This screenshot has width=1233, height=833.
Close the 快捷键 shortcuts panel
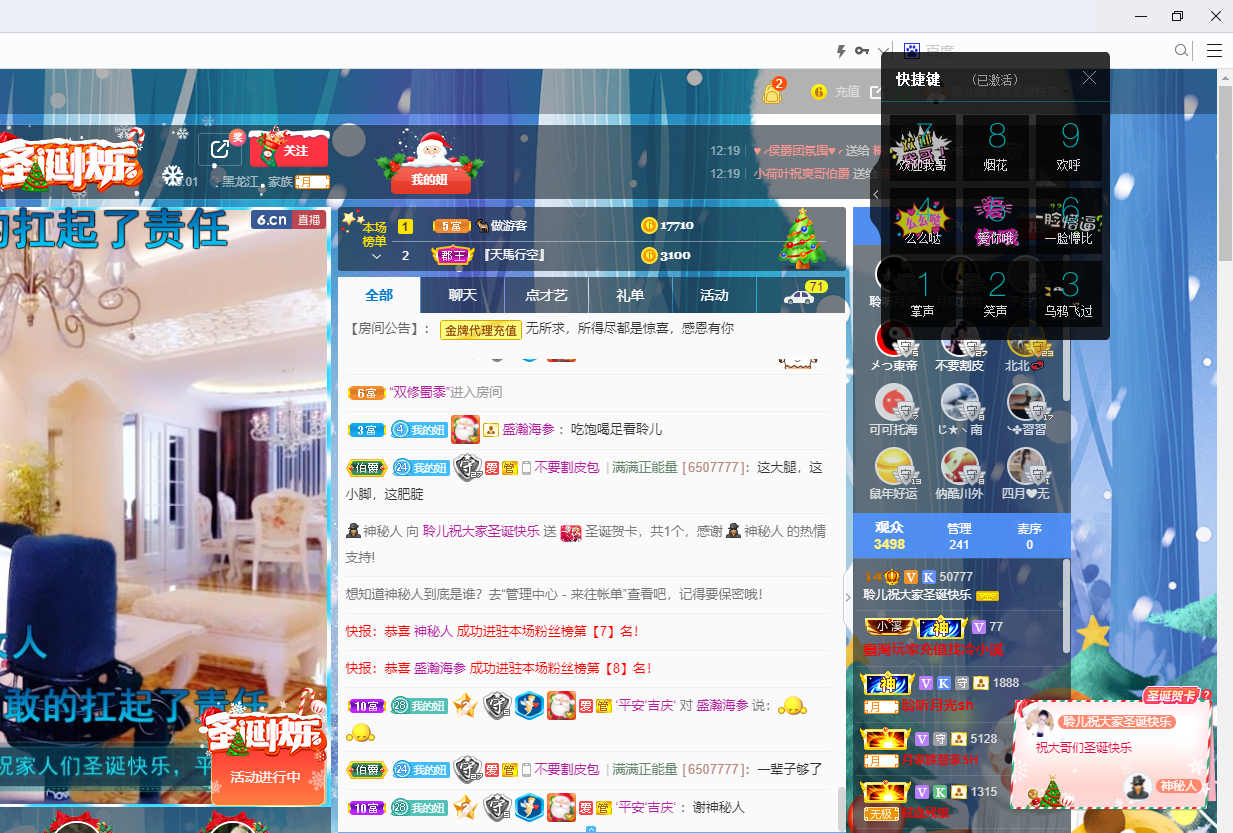tap(1089, 78)
